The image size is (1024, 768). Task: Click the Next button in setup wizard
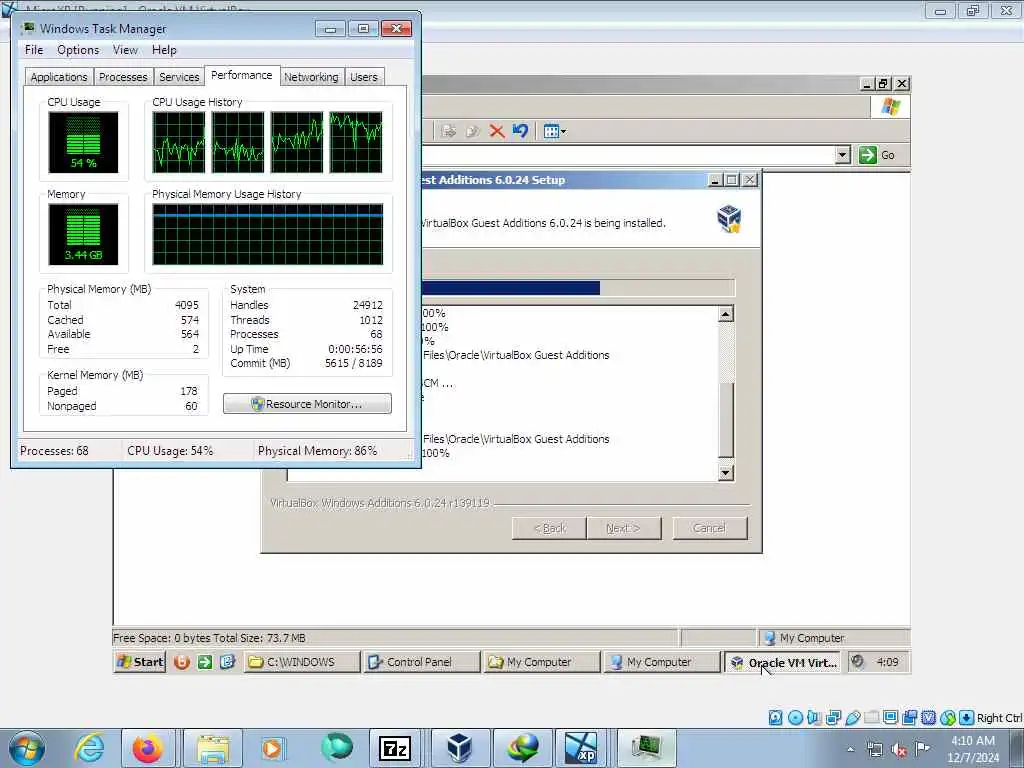(x=624, y=528)
